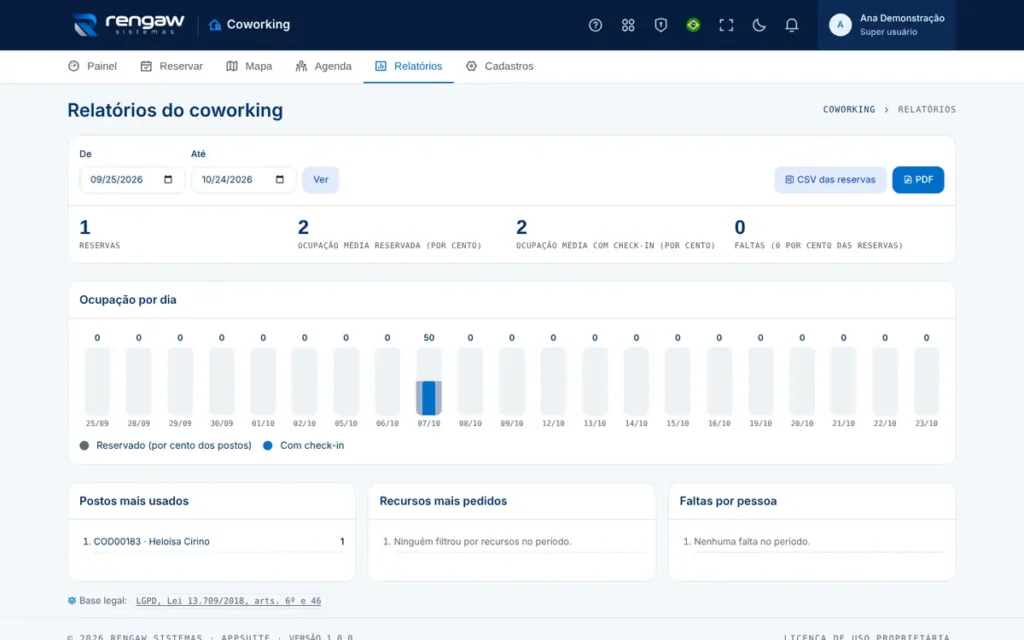Open calendar picker for De date
Image resolution: width=1024 pixels, height=640 pixels.
[168, 180]
